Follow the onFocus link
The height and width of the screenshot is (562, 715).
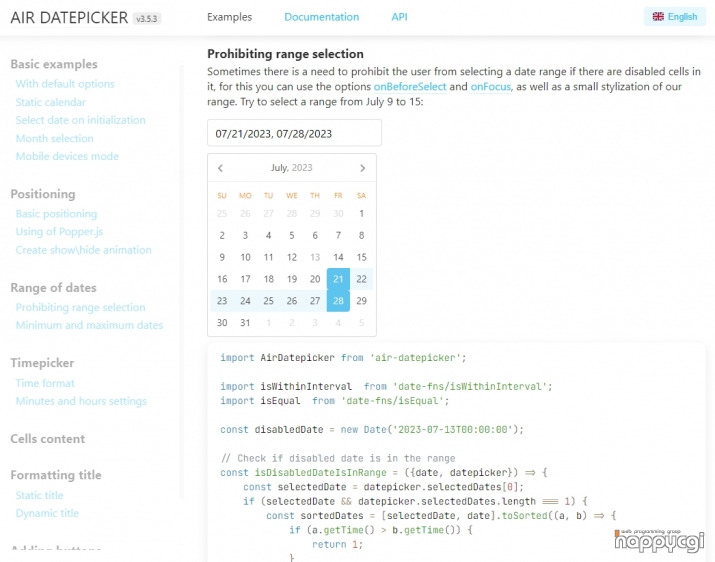491,87
